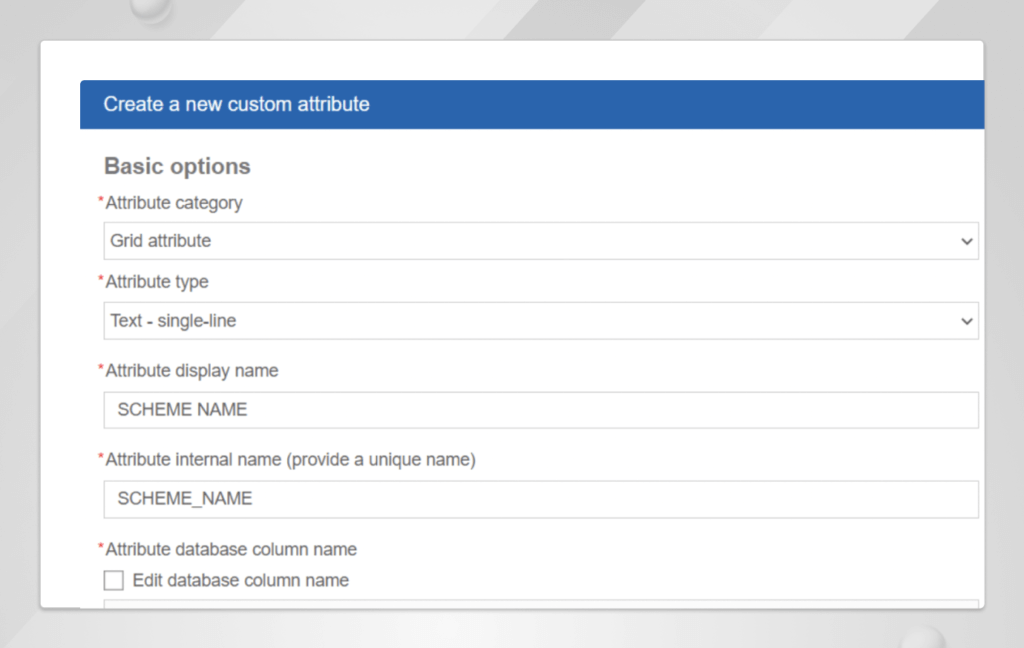Click the Attribute display name input field

540,410
